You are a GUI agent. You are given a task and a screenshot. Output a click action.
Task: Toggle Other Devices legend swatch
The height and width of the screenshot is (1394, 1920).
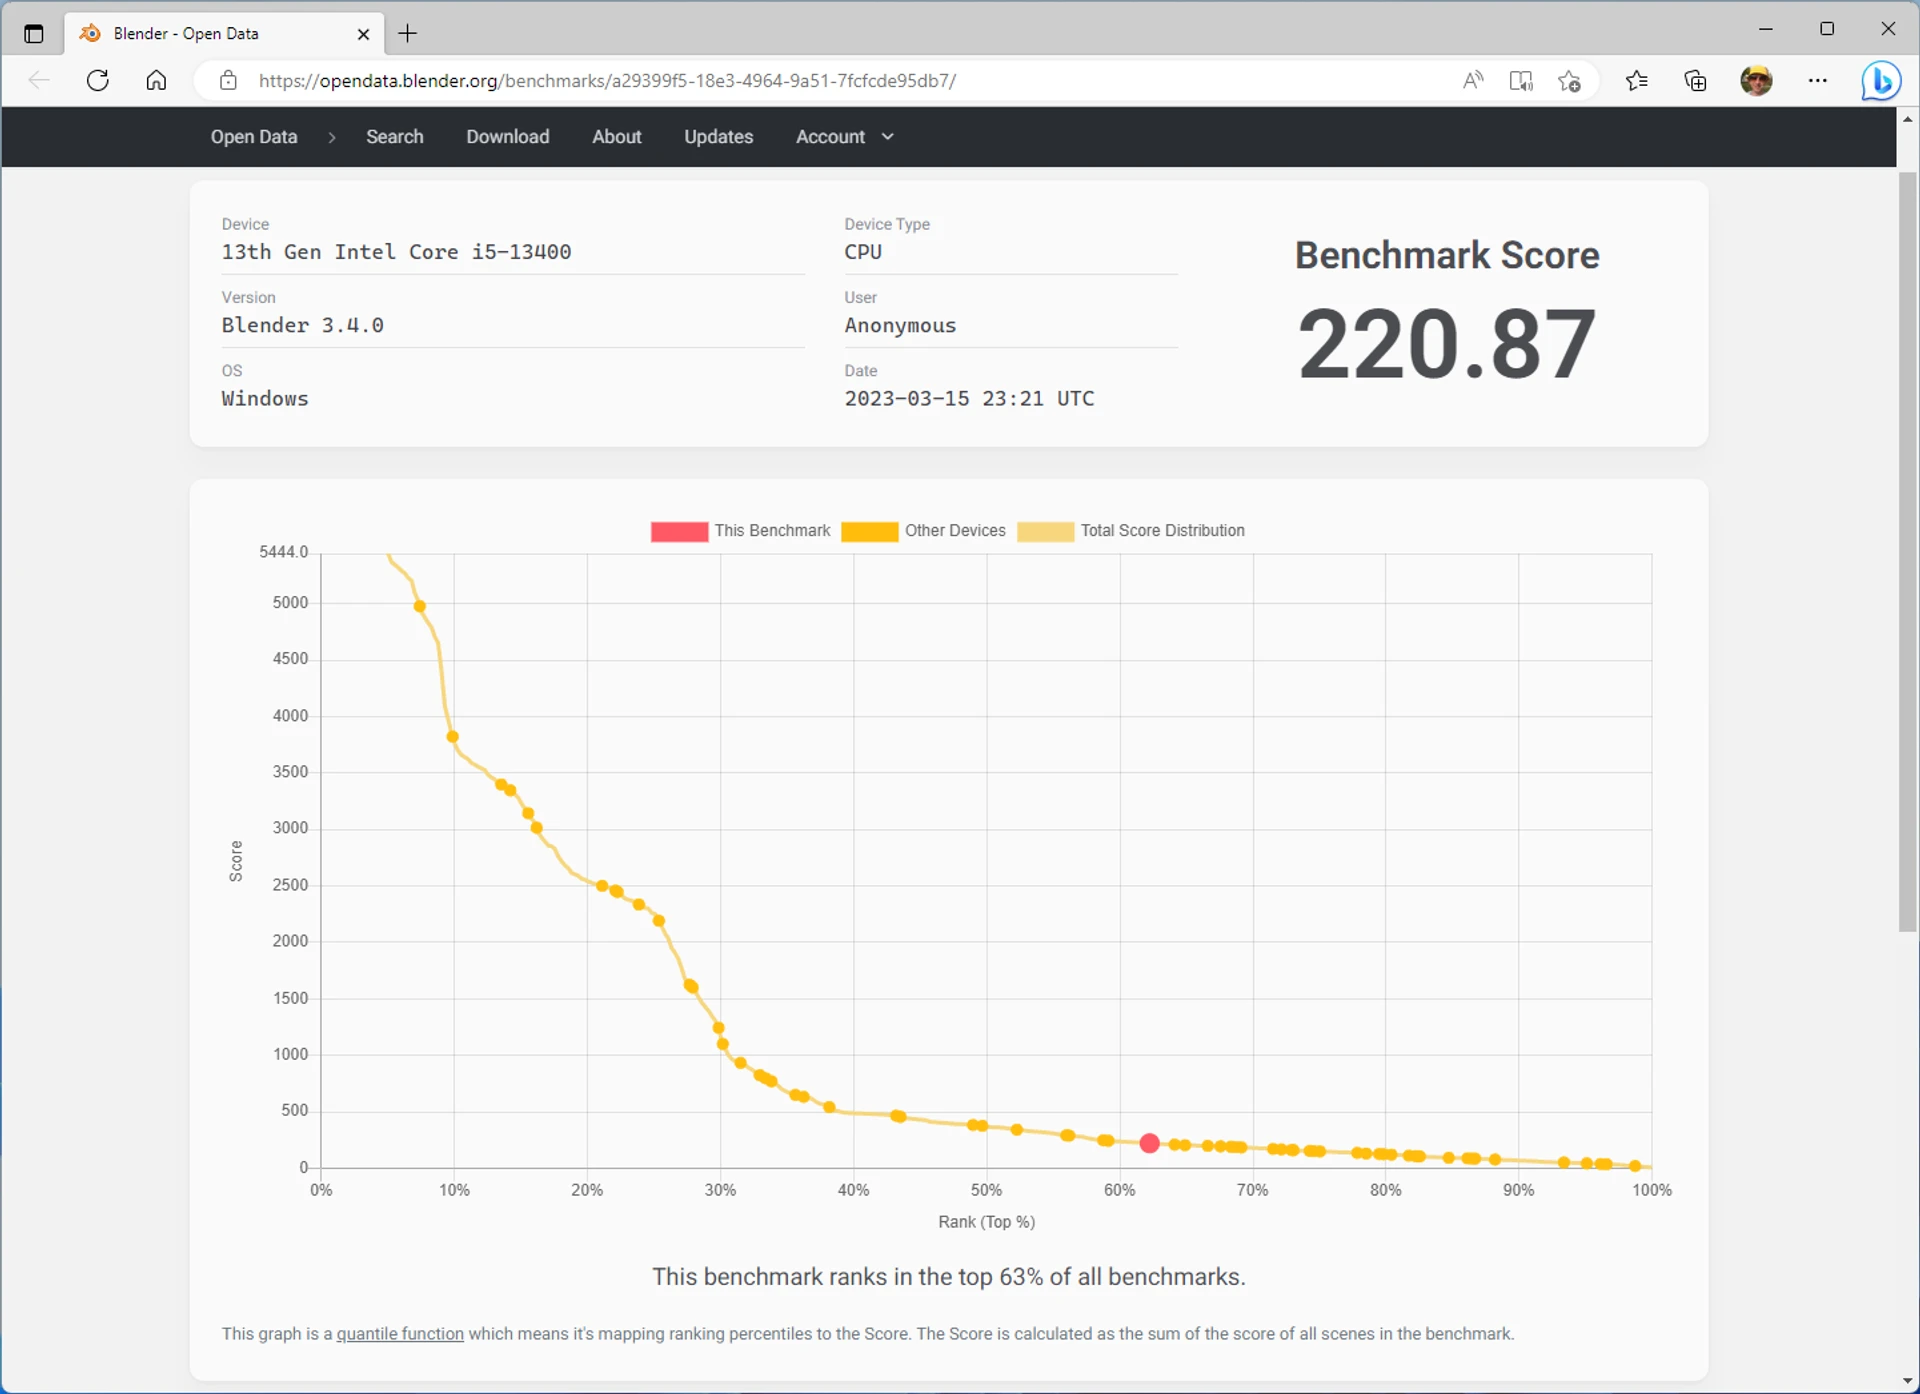[x=869, y=531]
